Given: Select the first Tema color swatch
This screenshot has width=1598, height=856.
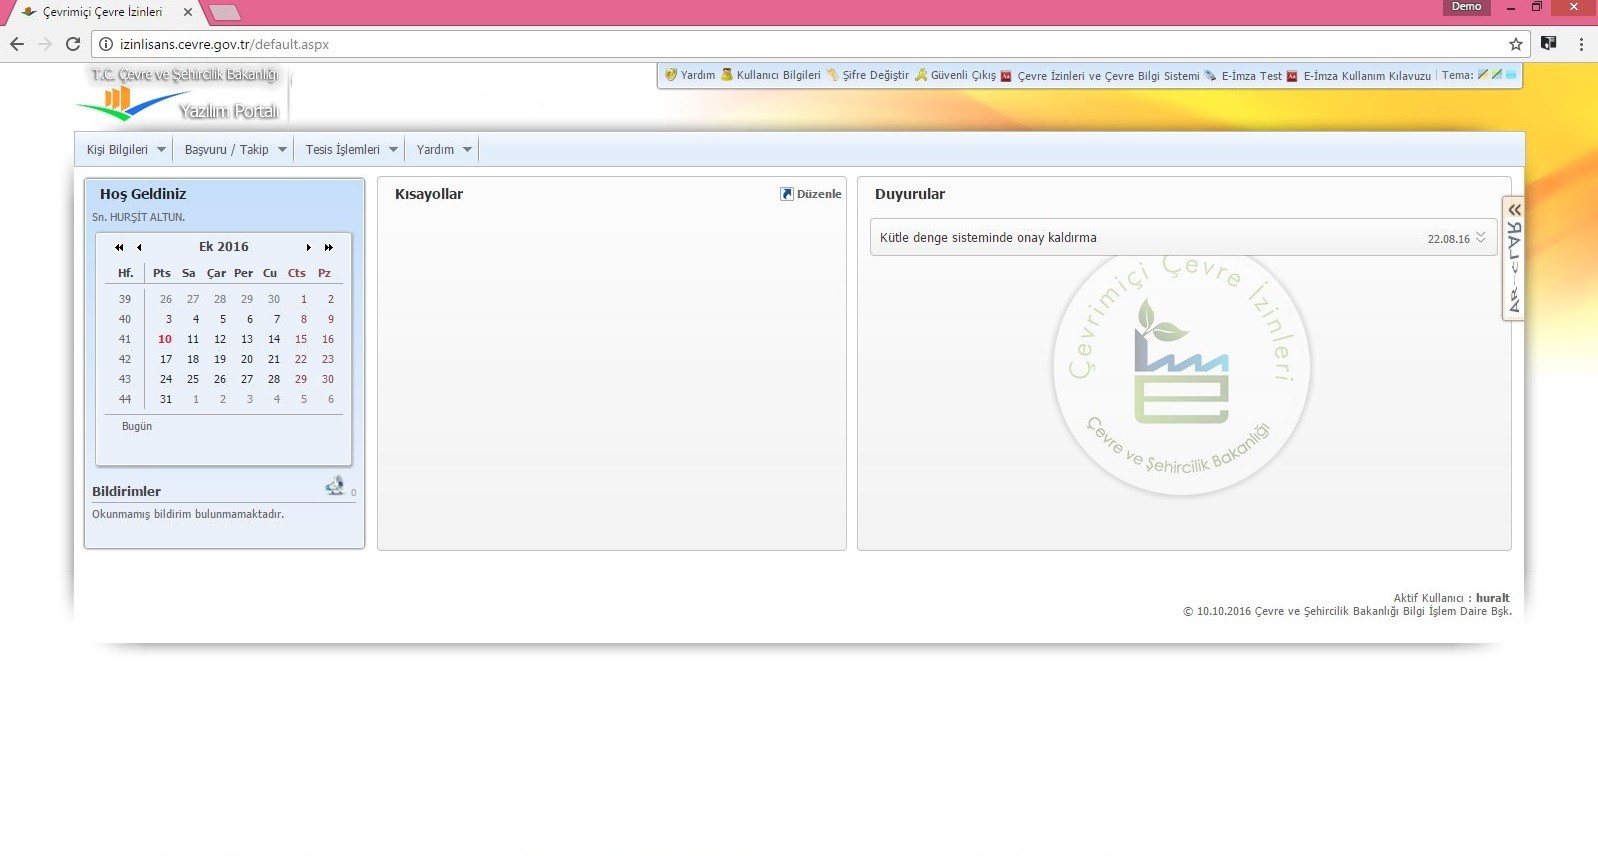Looking at the screenshot, I should click(1483, 75).
